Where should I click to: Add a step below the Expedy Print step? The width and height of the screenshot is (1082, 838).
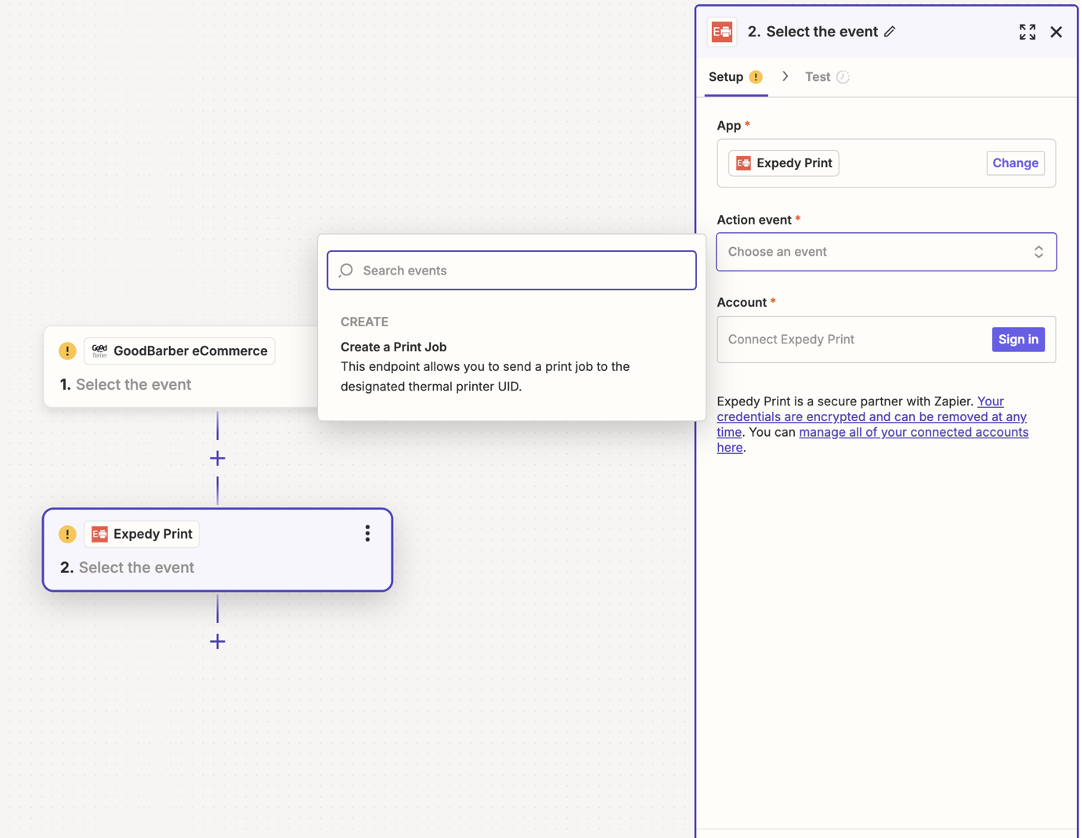coord(217,641)
